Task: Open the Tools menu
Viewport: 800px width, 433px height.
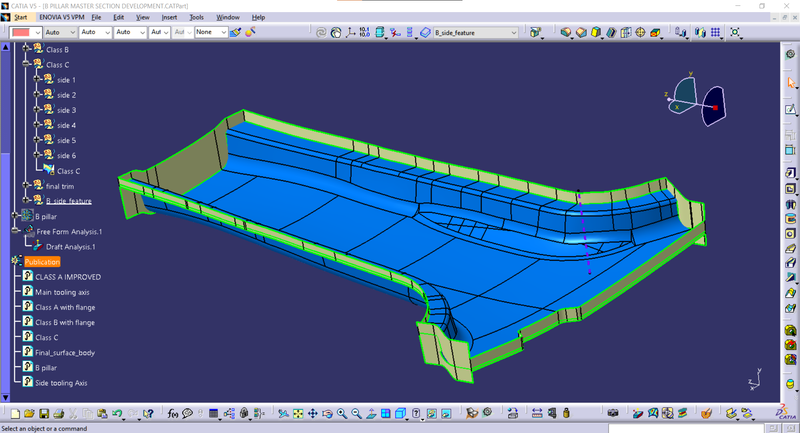Action: pos(196,17)
